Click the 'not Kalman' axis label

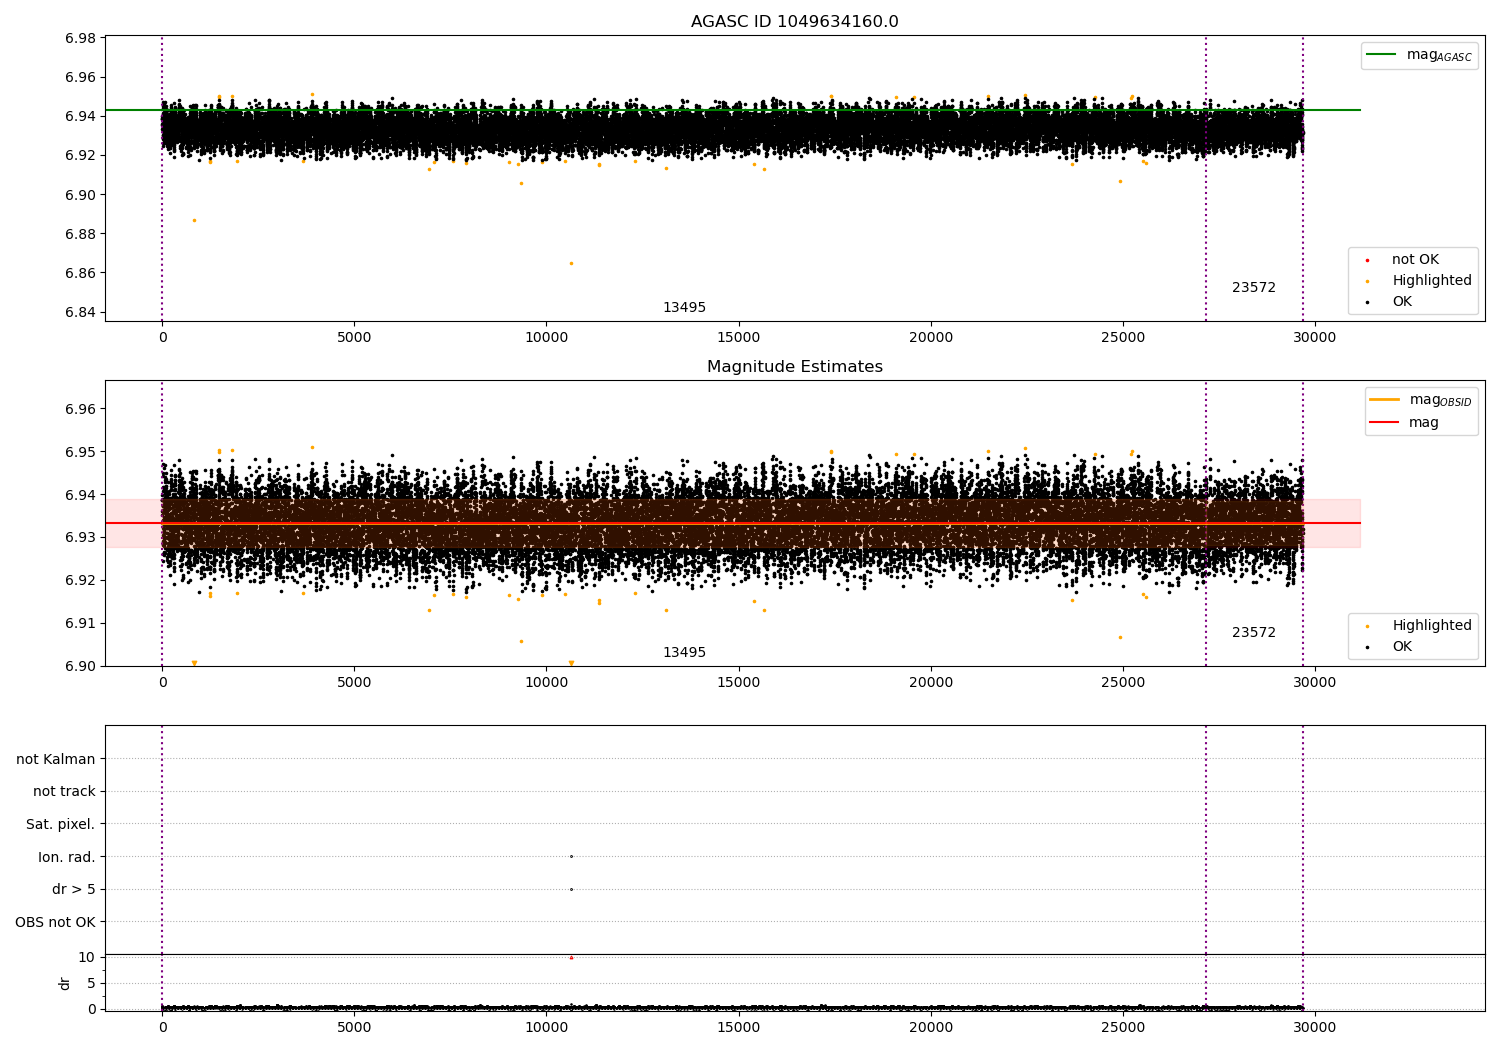coord(56,759)
